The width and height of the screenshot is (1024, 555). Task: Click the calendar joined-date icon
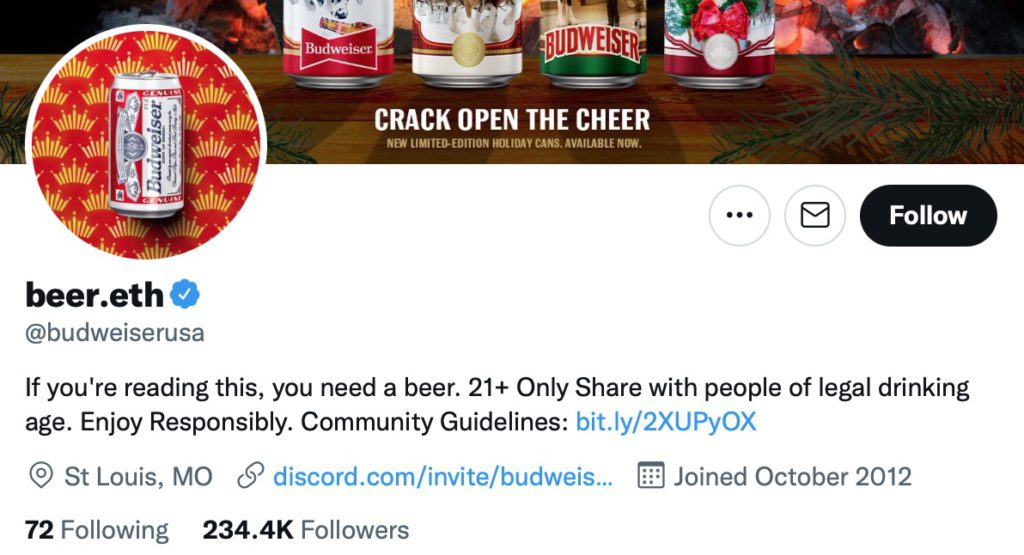pos(650,475)
